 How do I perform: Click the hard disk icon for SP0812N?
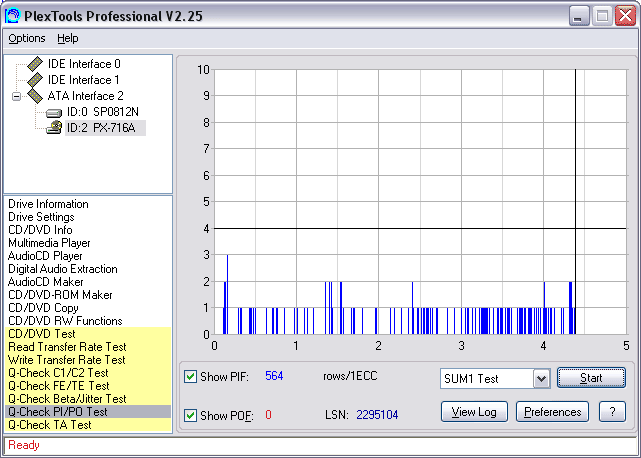54,112
